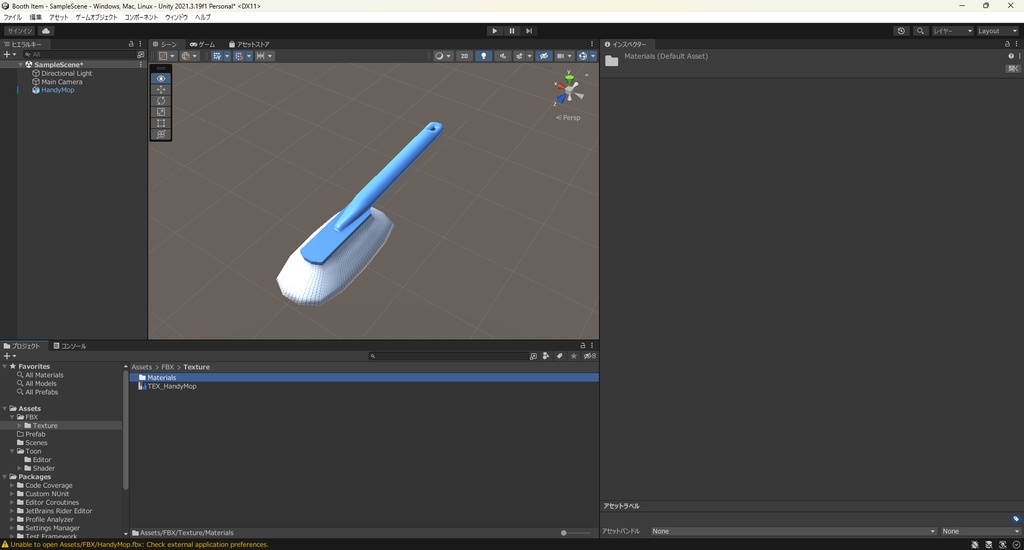Switch to コンソール tab

pyautogui.click(x=70, y=346)
